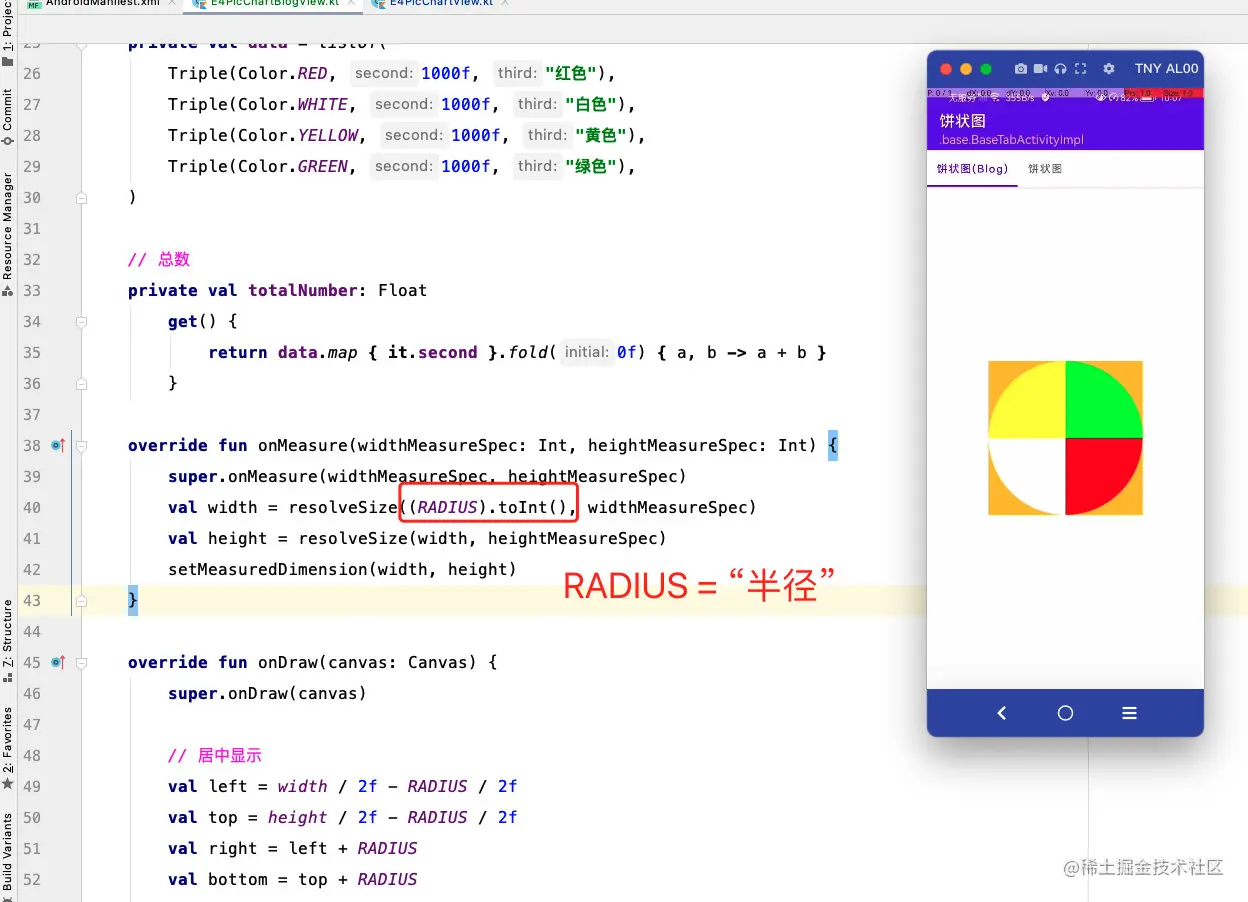Screen dimensions: 1248x902
Task: Click super.onDraw(canvas) on line 46
Action: coord(268,694)
